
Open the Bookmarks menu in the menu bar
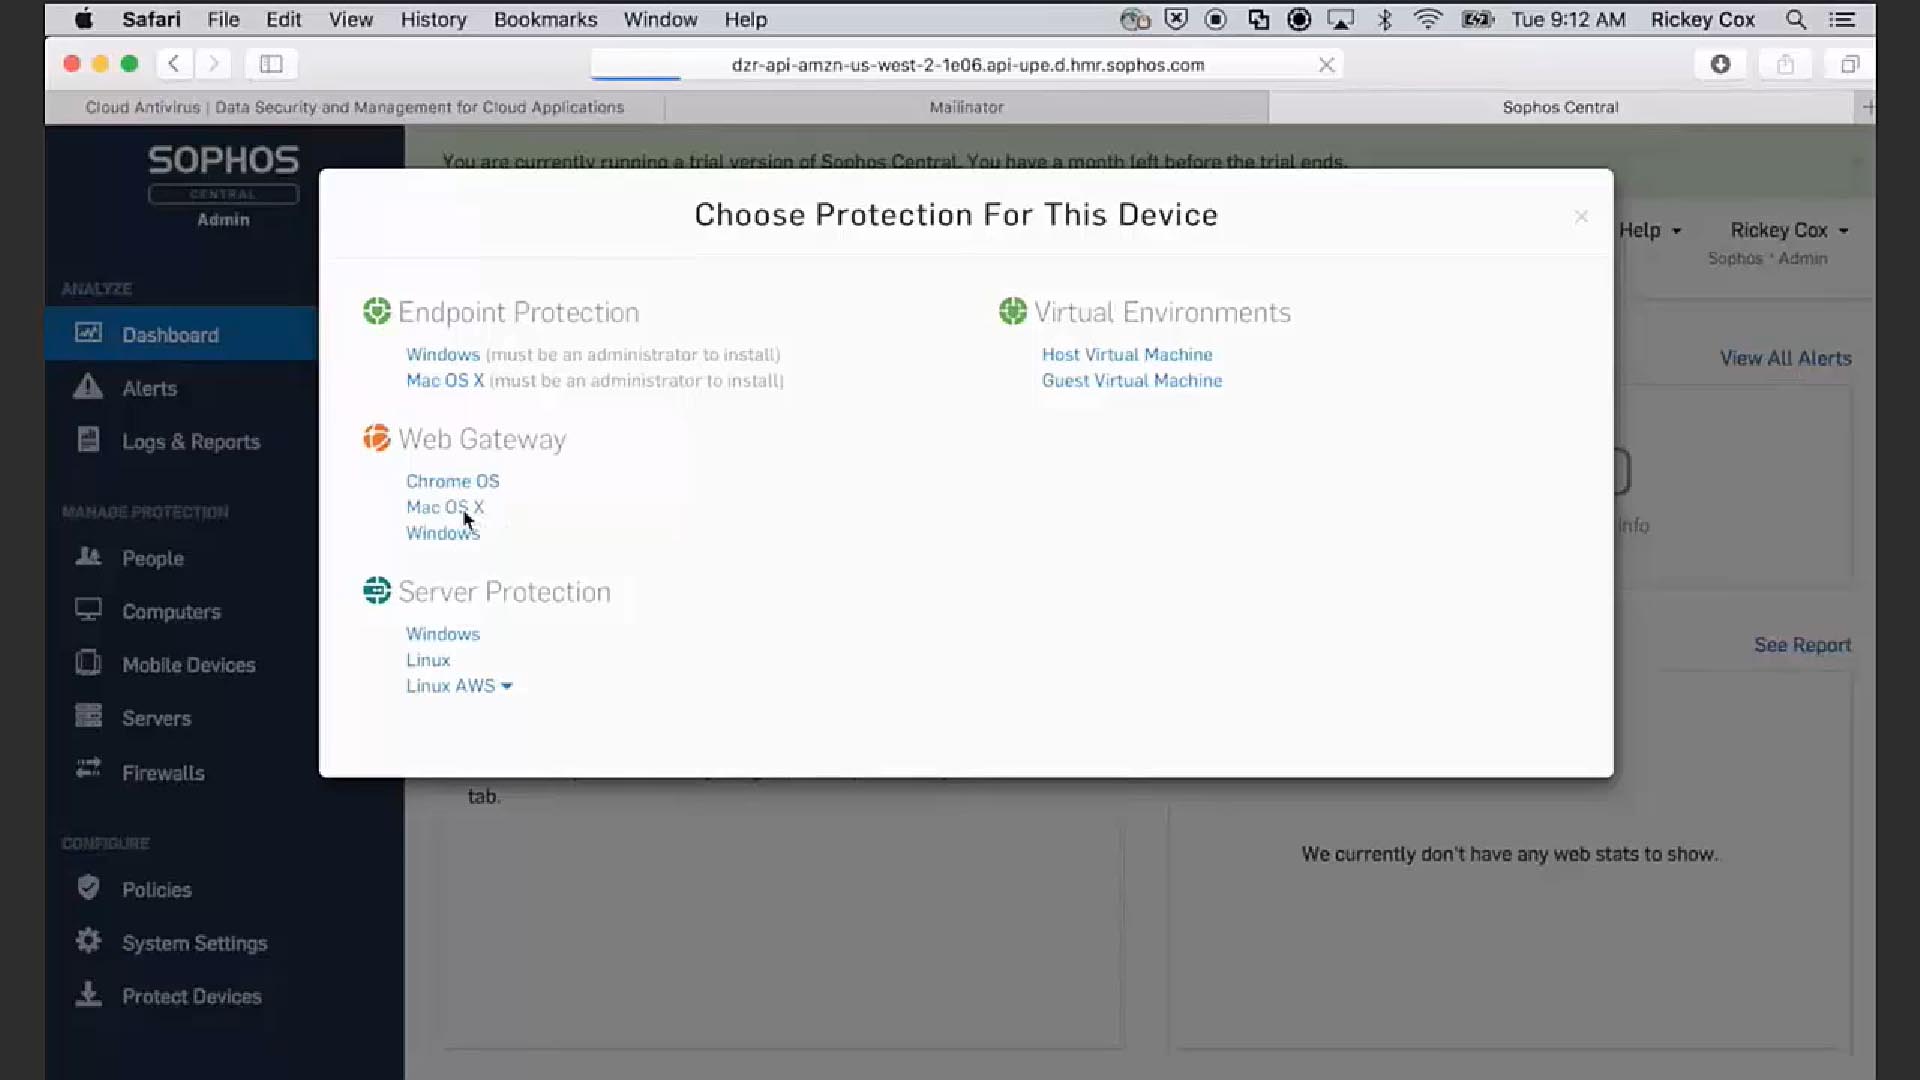[x=544, y=19]
